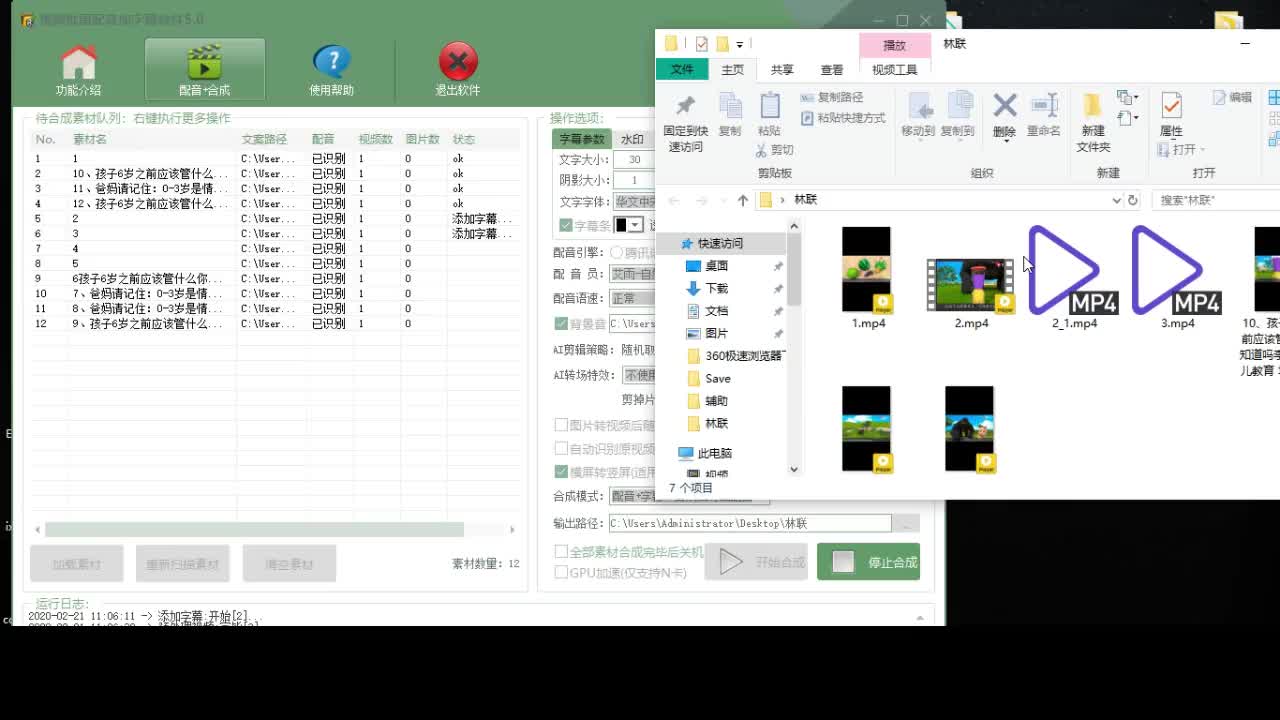Select the 2.mp4 video thumbnail
Viewport: 1280px width, 720px height.
click(x=970, y=284)
